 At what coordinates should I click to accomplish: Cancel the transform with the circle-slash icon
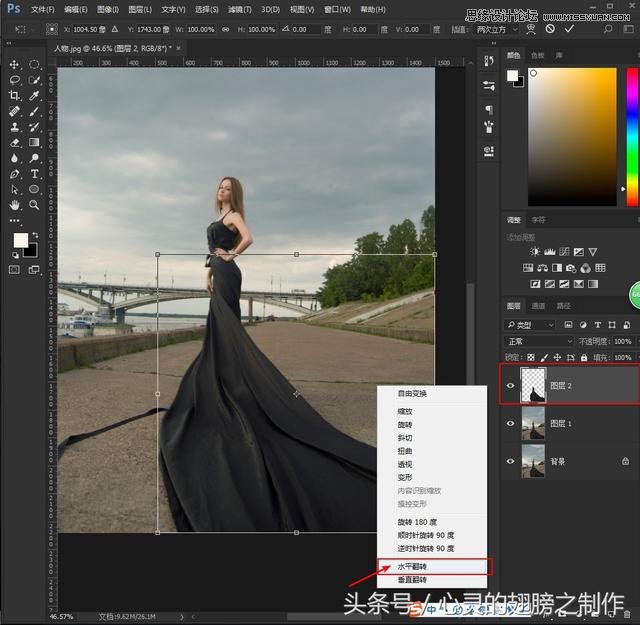click(x=549, y=28)
